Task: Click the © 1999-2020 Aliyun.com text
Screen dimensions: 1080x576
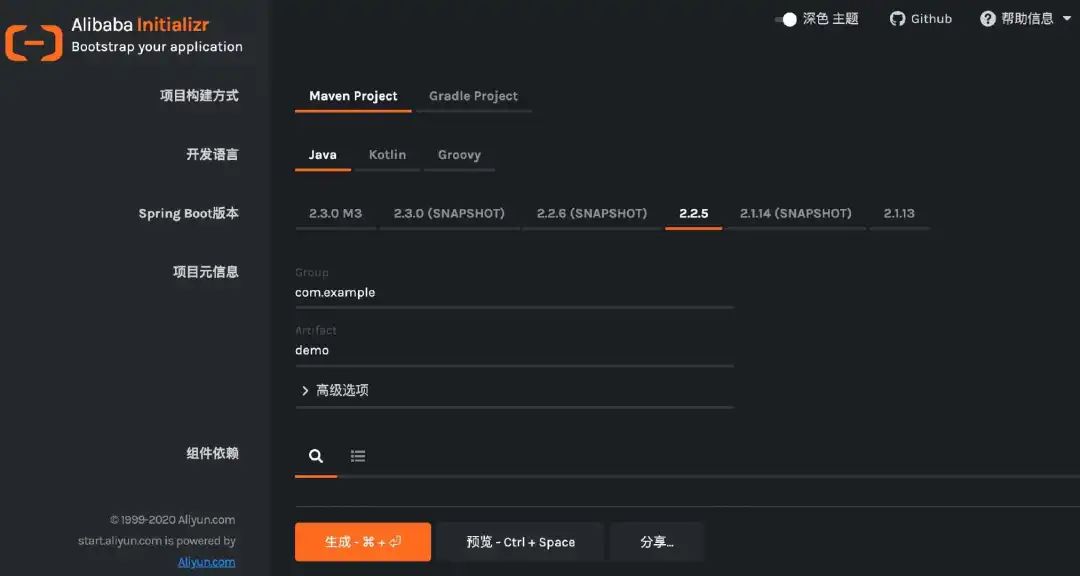Action: click(x=172, y=520)
